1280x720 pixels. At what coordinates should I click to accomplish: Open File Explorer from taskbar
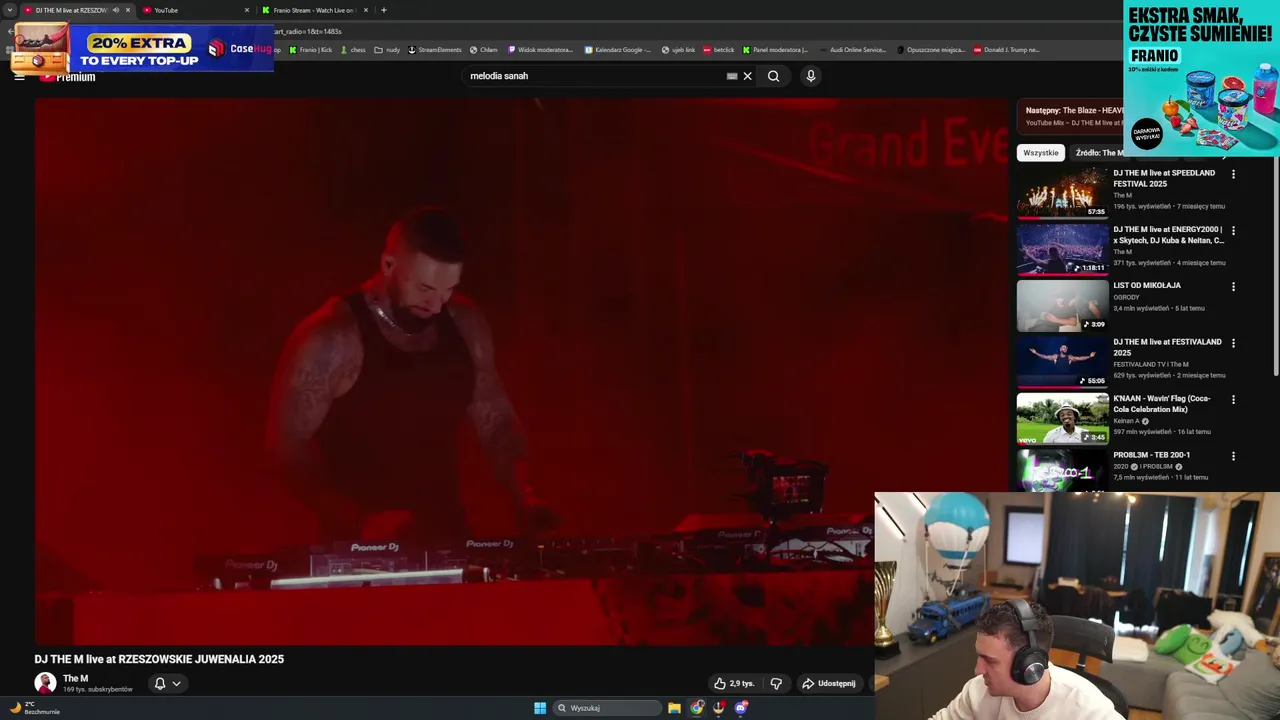(674, 708)
